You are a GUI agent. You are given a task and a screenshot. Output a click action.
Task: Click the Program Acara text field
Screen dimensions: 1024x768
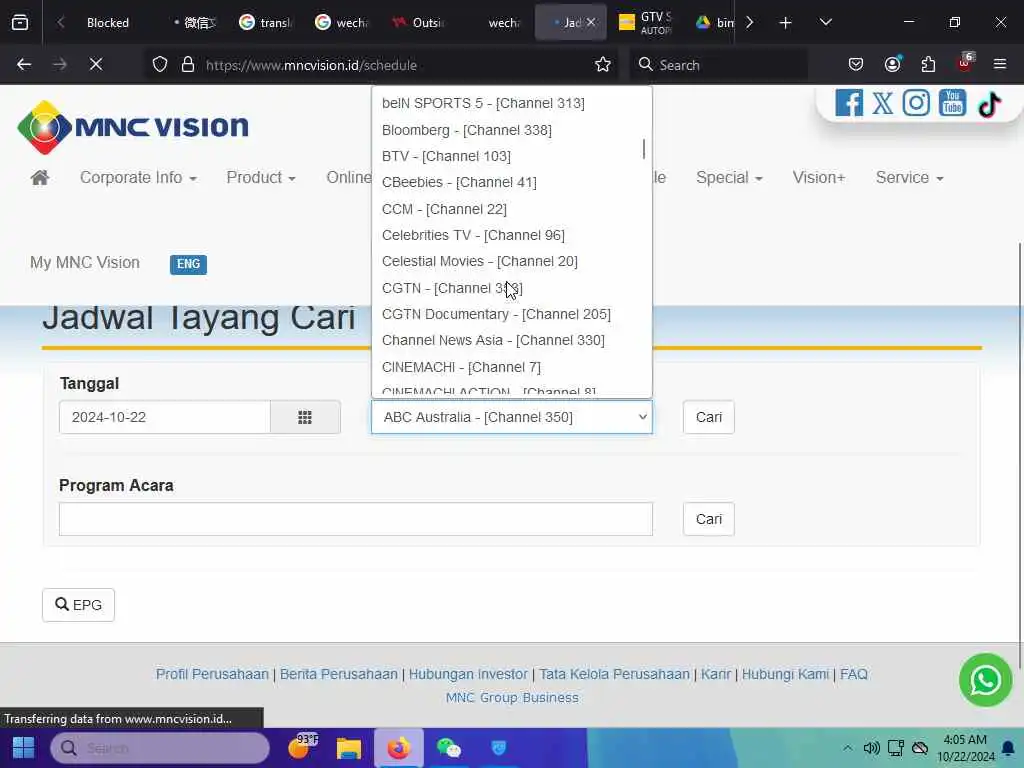356,519
